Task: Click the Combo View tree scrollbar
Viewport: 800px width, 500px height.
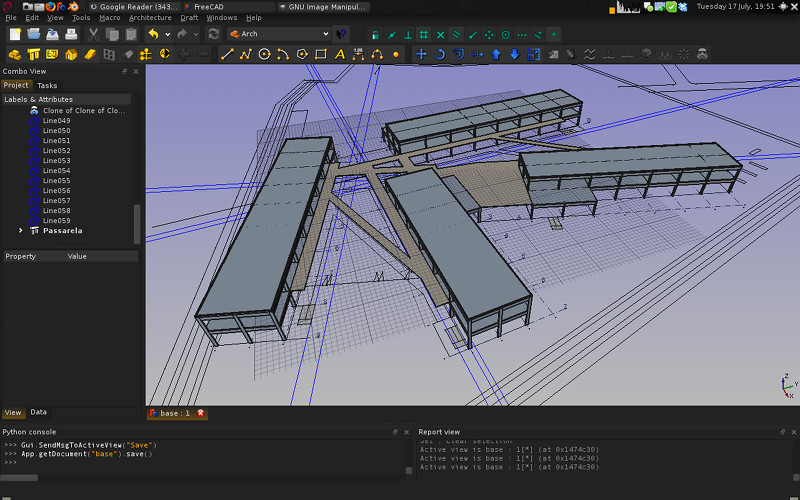Action: pyautogui.click(x=137, y=224)
